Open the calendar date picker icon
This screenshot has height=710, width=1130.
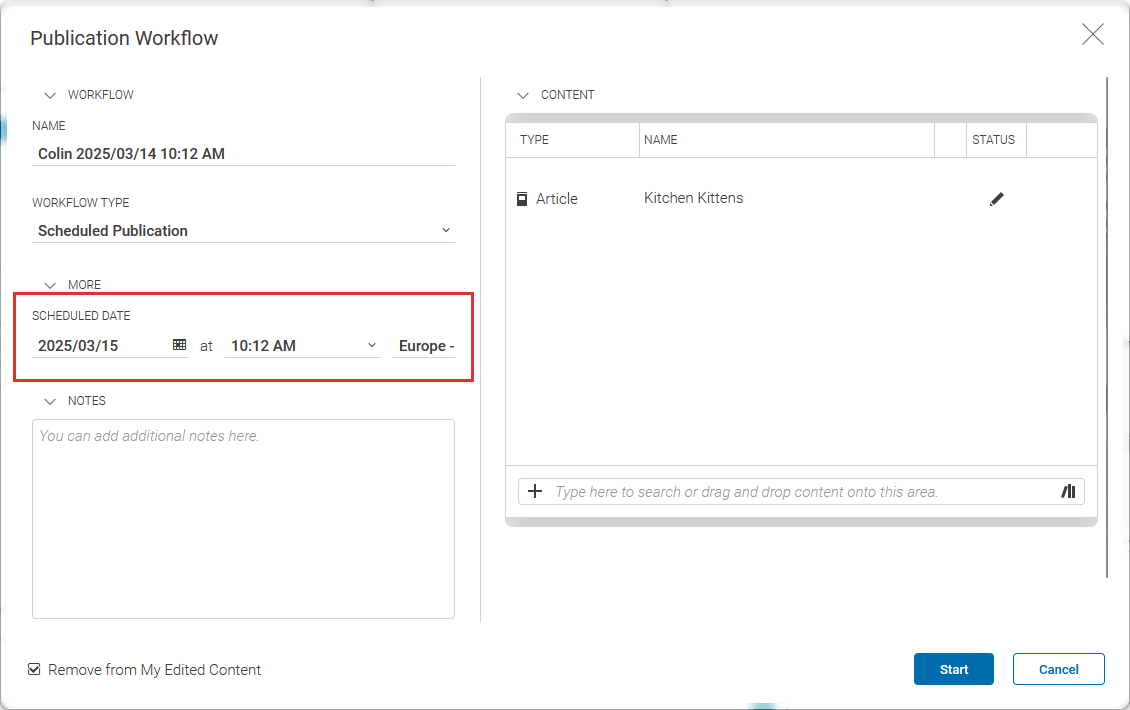pos(179,344)
